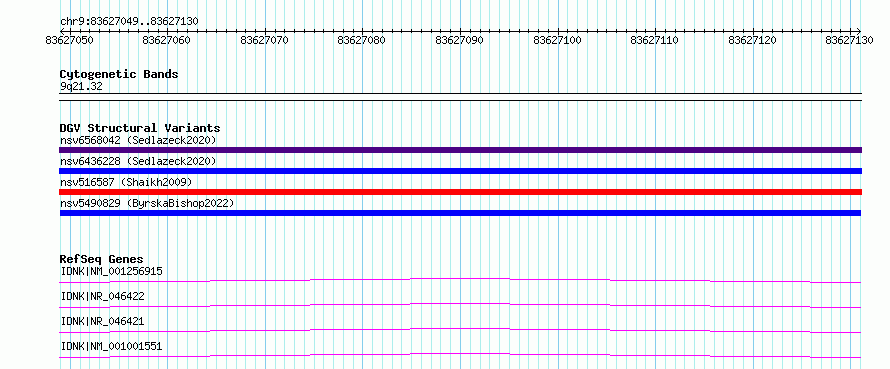Click ruler position 83627130
This screenshot has width=890, height=369.
point(850,40)
